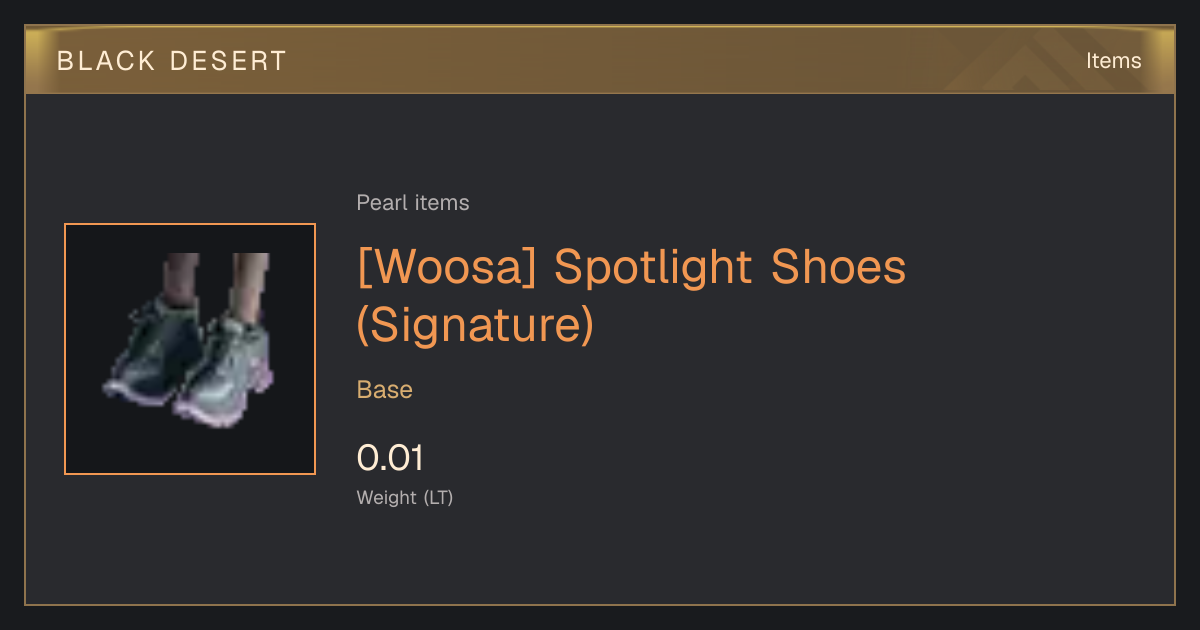Click the Woosa Spotlight Shoes item icon
The width and height of the screenshot is (1200, 630).
click(190, 348)
